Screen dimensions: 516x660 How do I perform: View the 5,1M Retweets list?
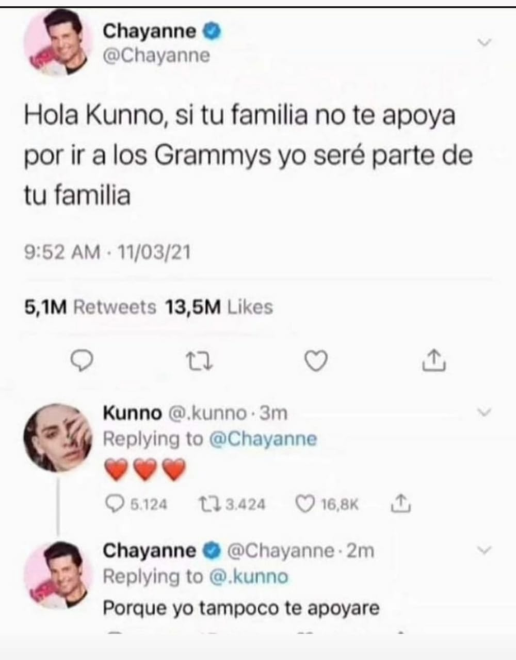point(90,307)
